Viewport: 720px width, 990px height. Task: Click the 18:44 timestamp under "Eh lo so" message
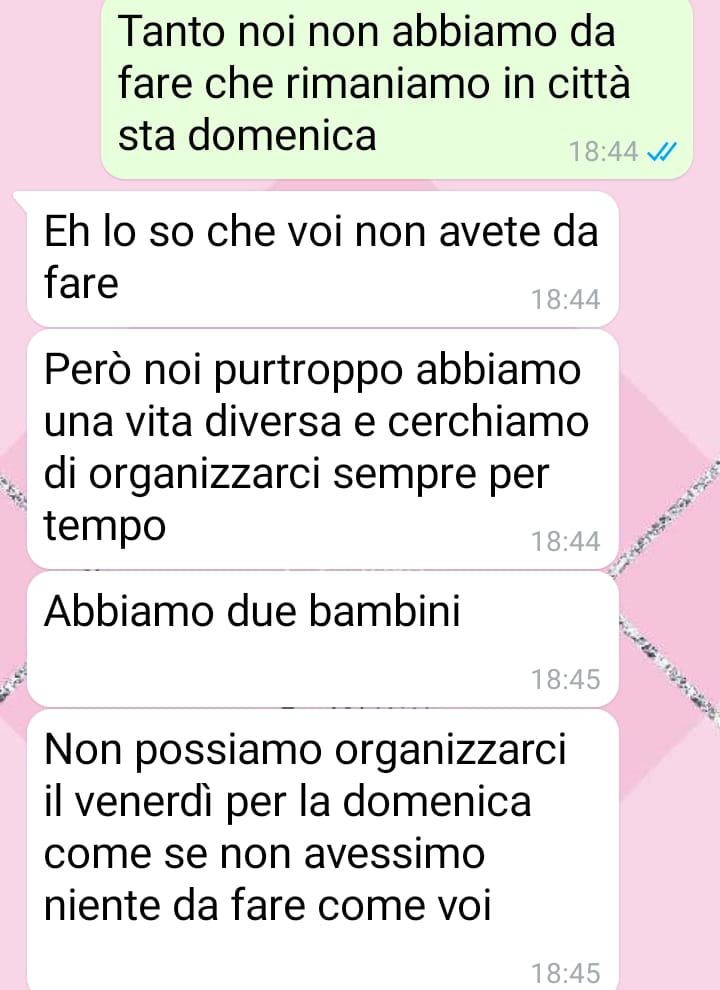coord(565,299)
